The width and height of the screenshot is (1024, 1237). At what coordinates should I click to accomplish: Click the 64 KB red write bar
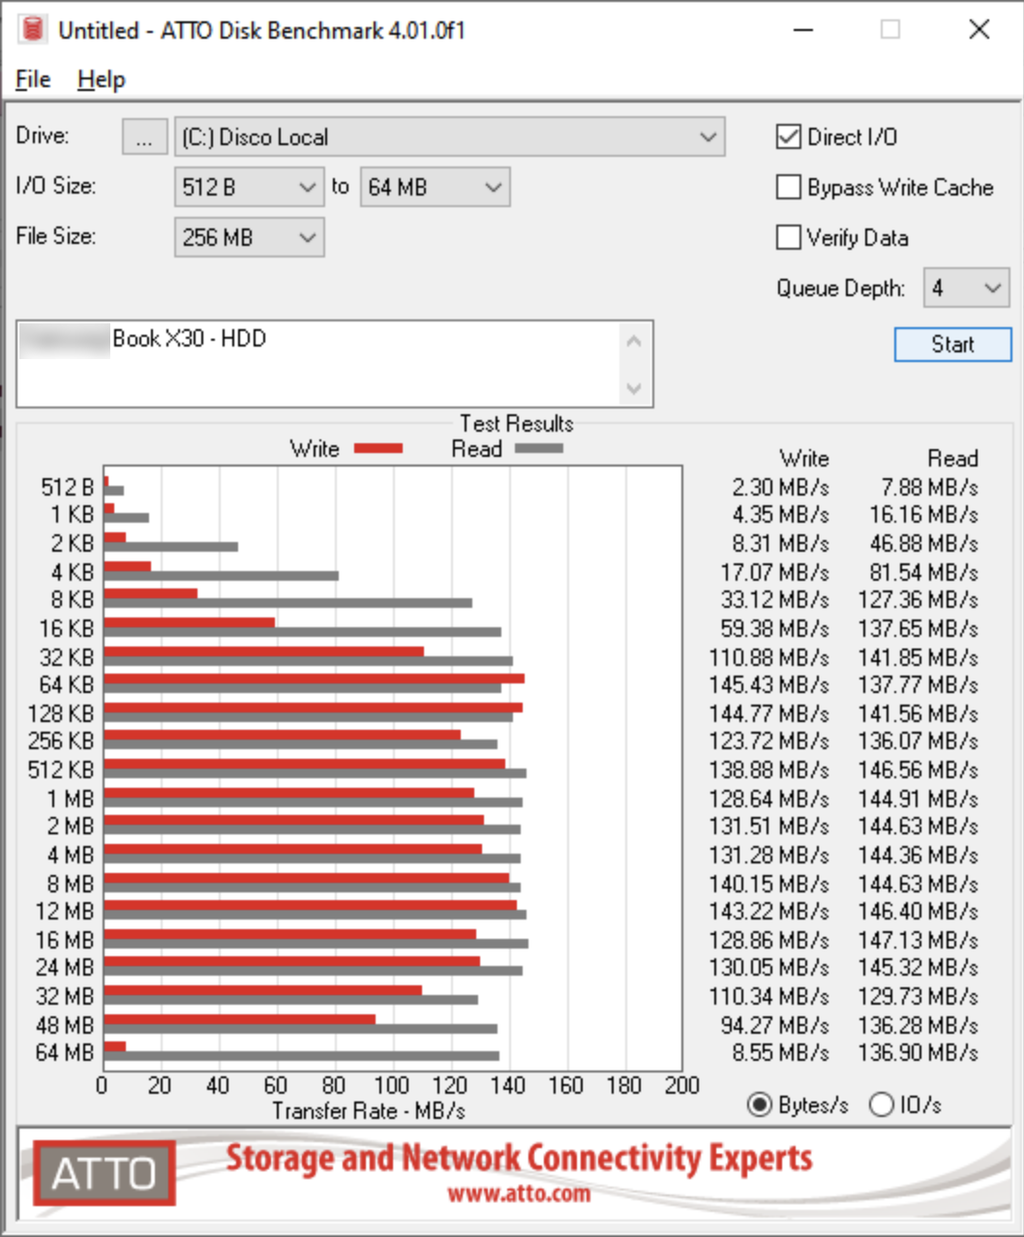pyautogui.click(x=314, y=679)
